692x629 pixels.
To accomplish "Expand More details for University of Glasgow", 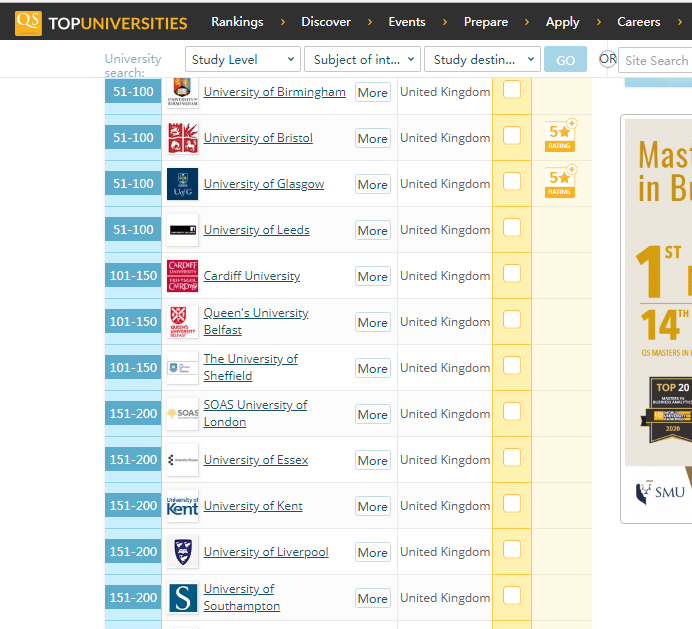I will [373, 184].
